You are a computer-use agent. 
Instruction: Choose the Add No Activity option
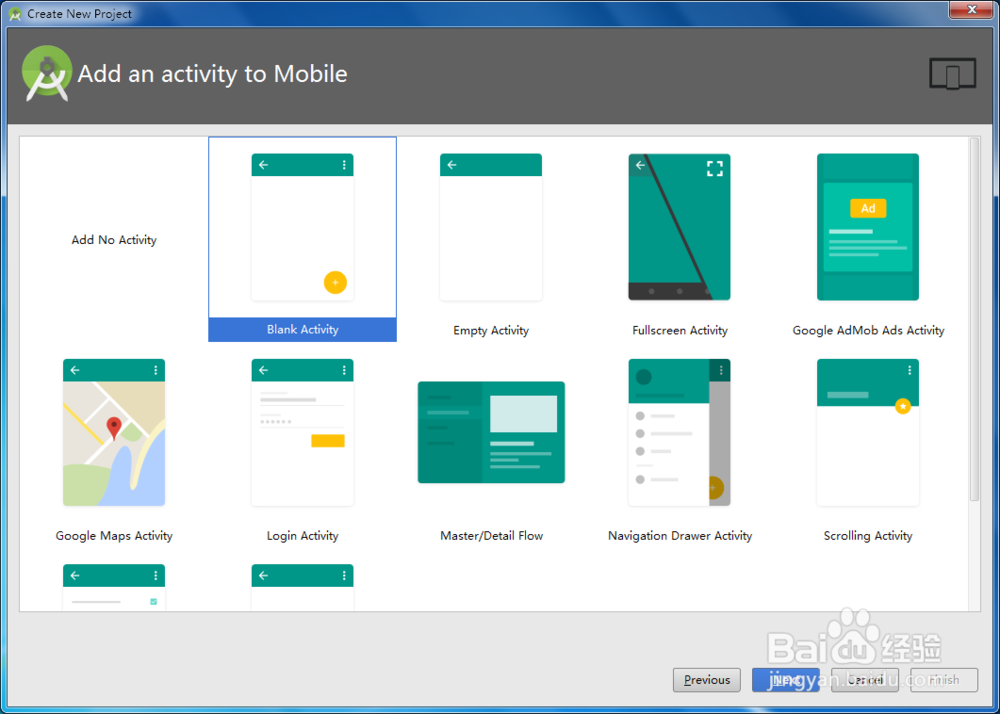click(113, 239)
